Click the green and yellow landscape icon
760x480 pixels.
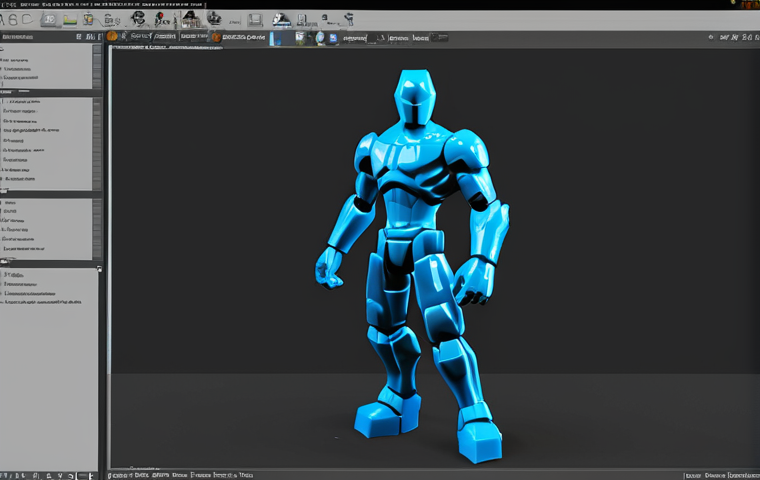click(x=70, y=20)
